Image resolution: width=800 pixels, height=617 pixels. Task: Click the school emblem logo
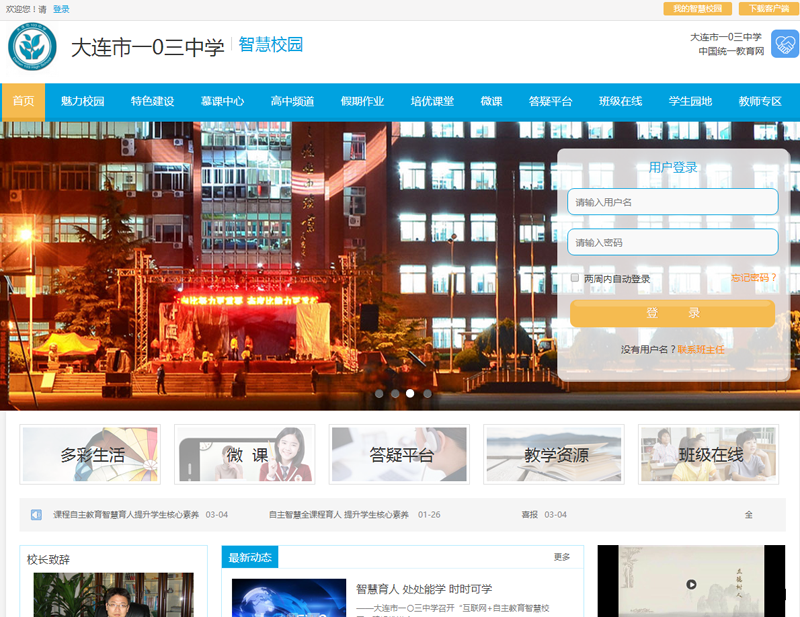click(x=32, y=46)
